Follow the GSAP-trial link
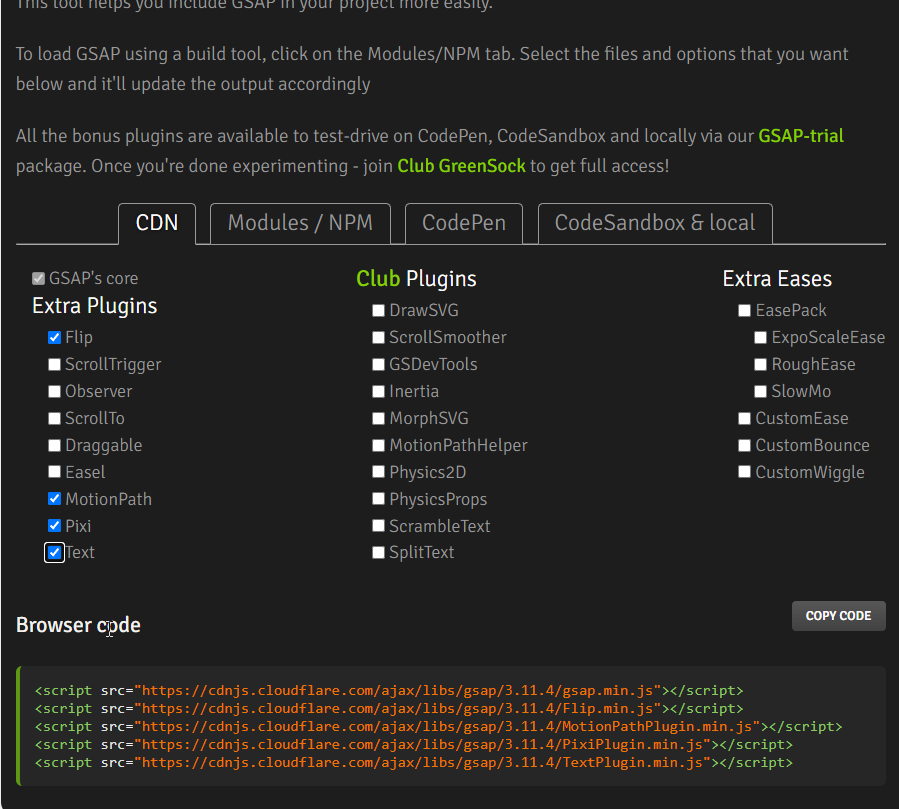 (800, 136)
